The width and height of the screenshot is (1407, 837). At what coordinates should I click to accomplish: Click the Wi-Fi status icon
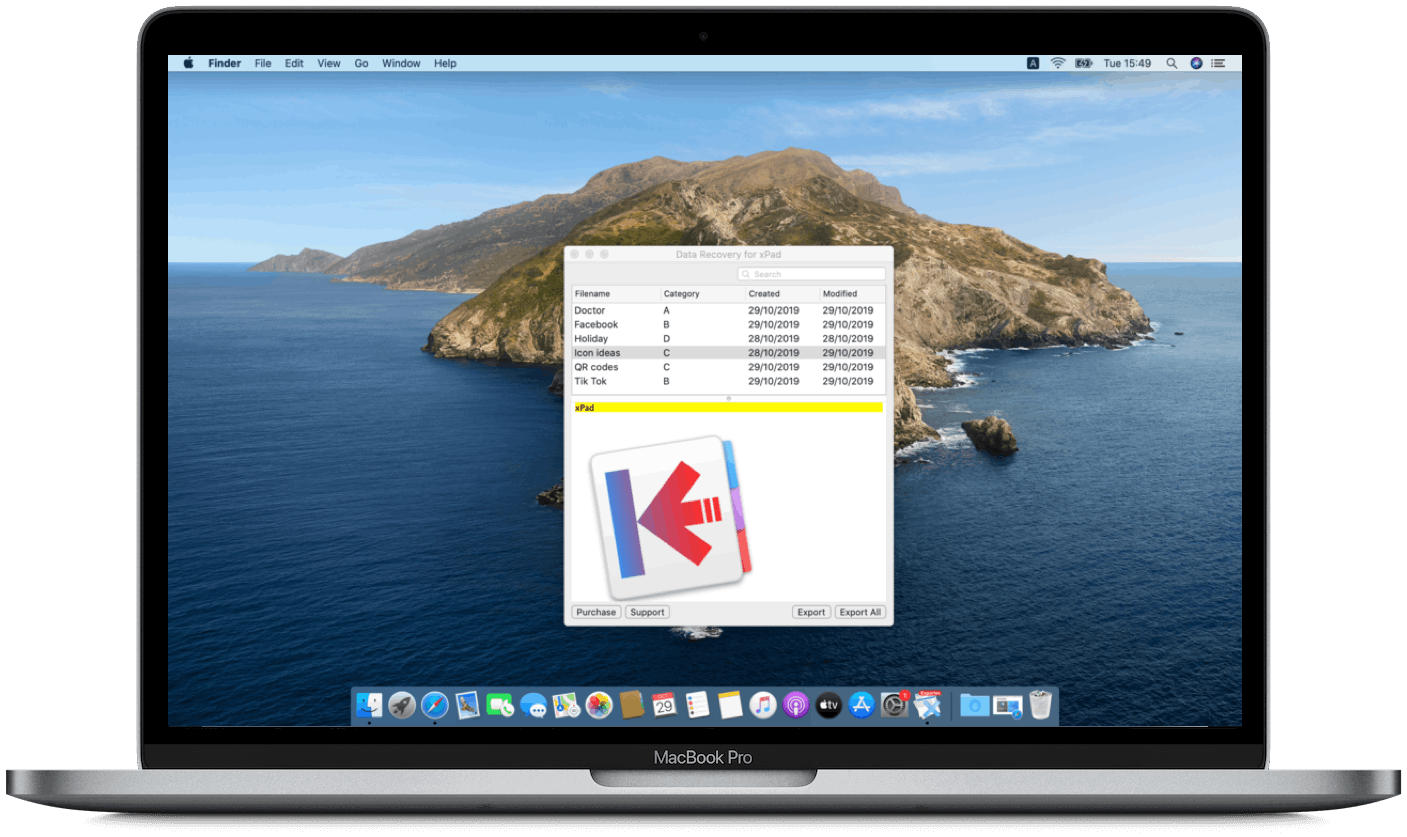coord(1058,63)
